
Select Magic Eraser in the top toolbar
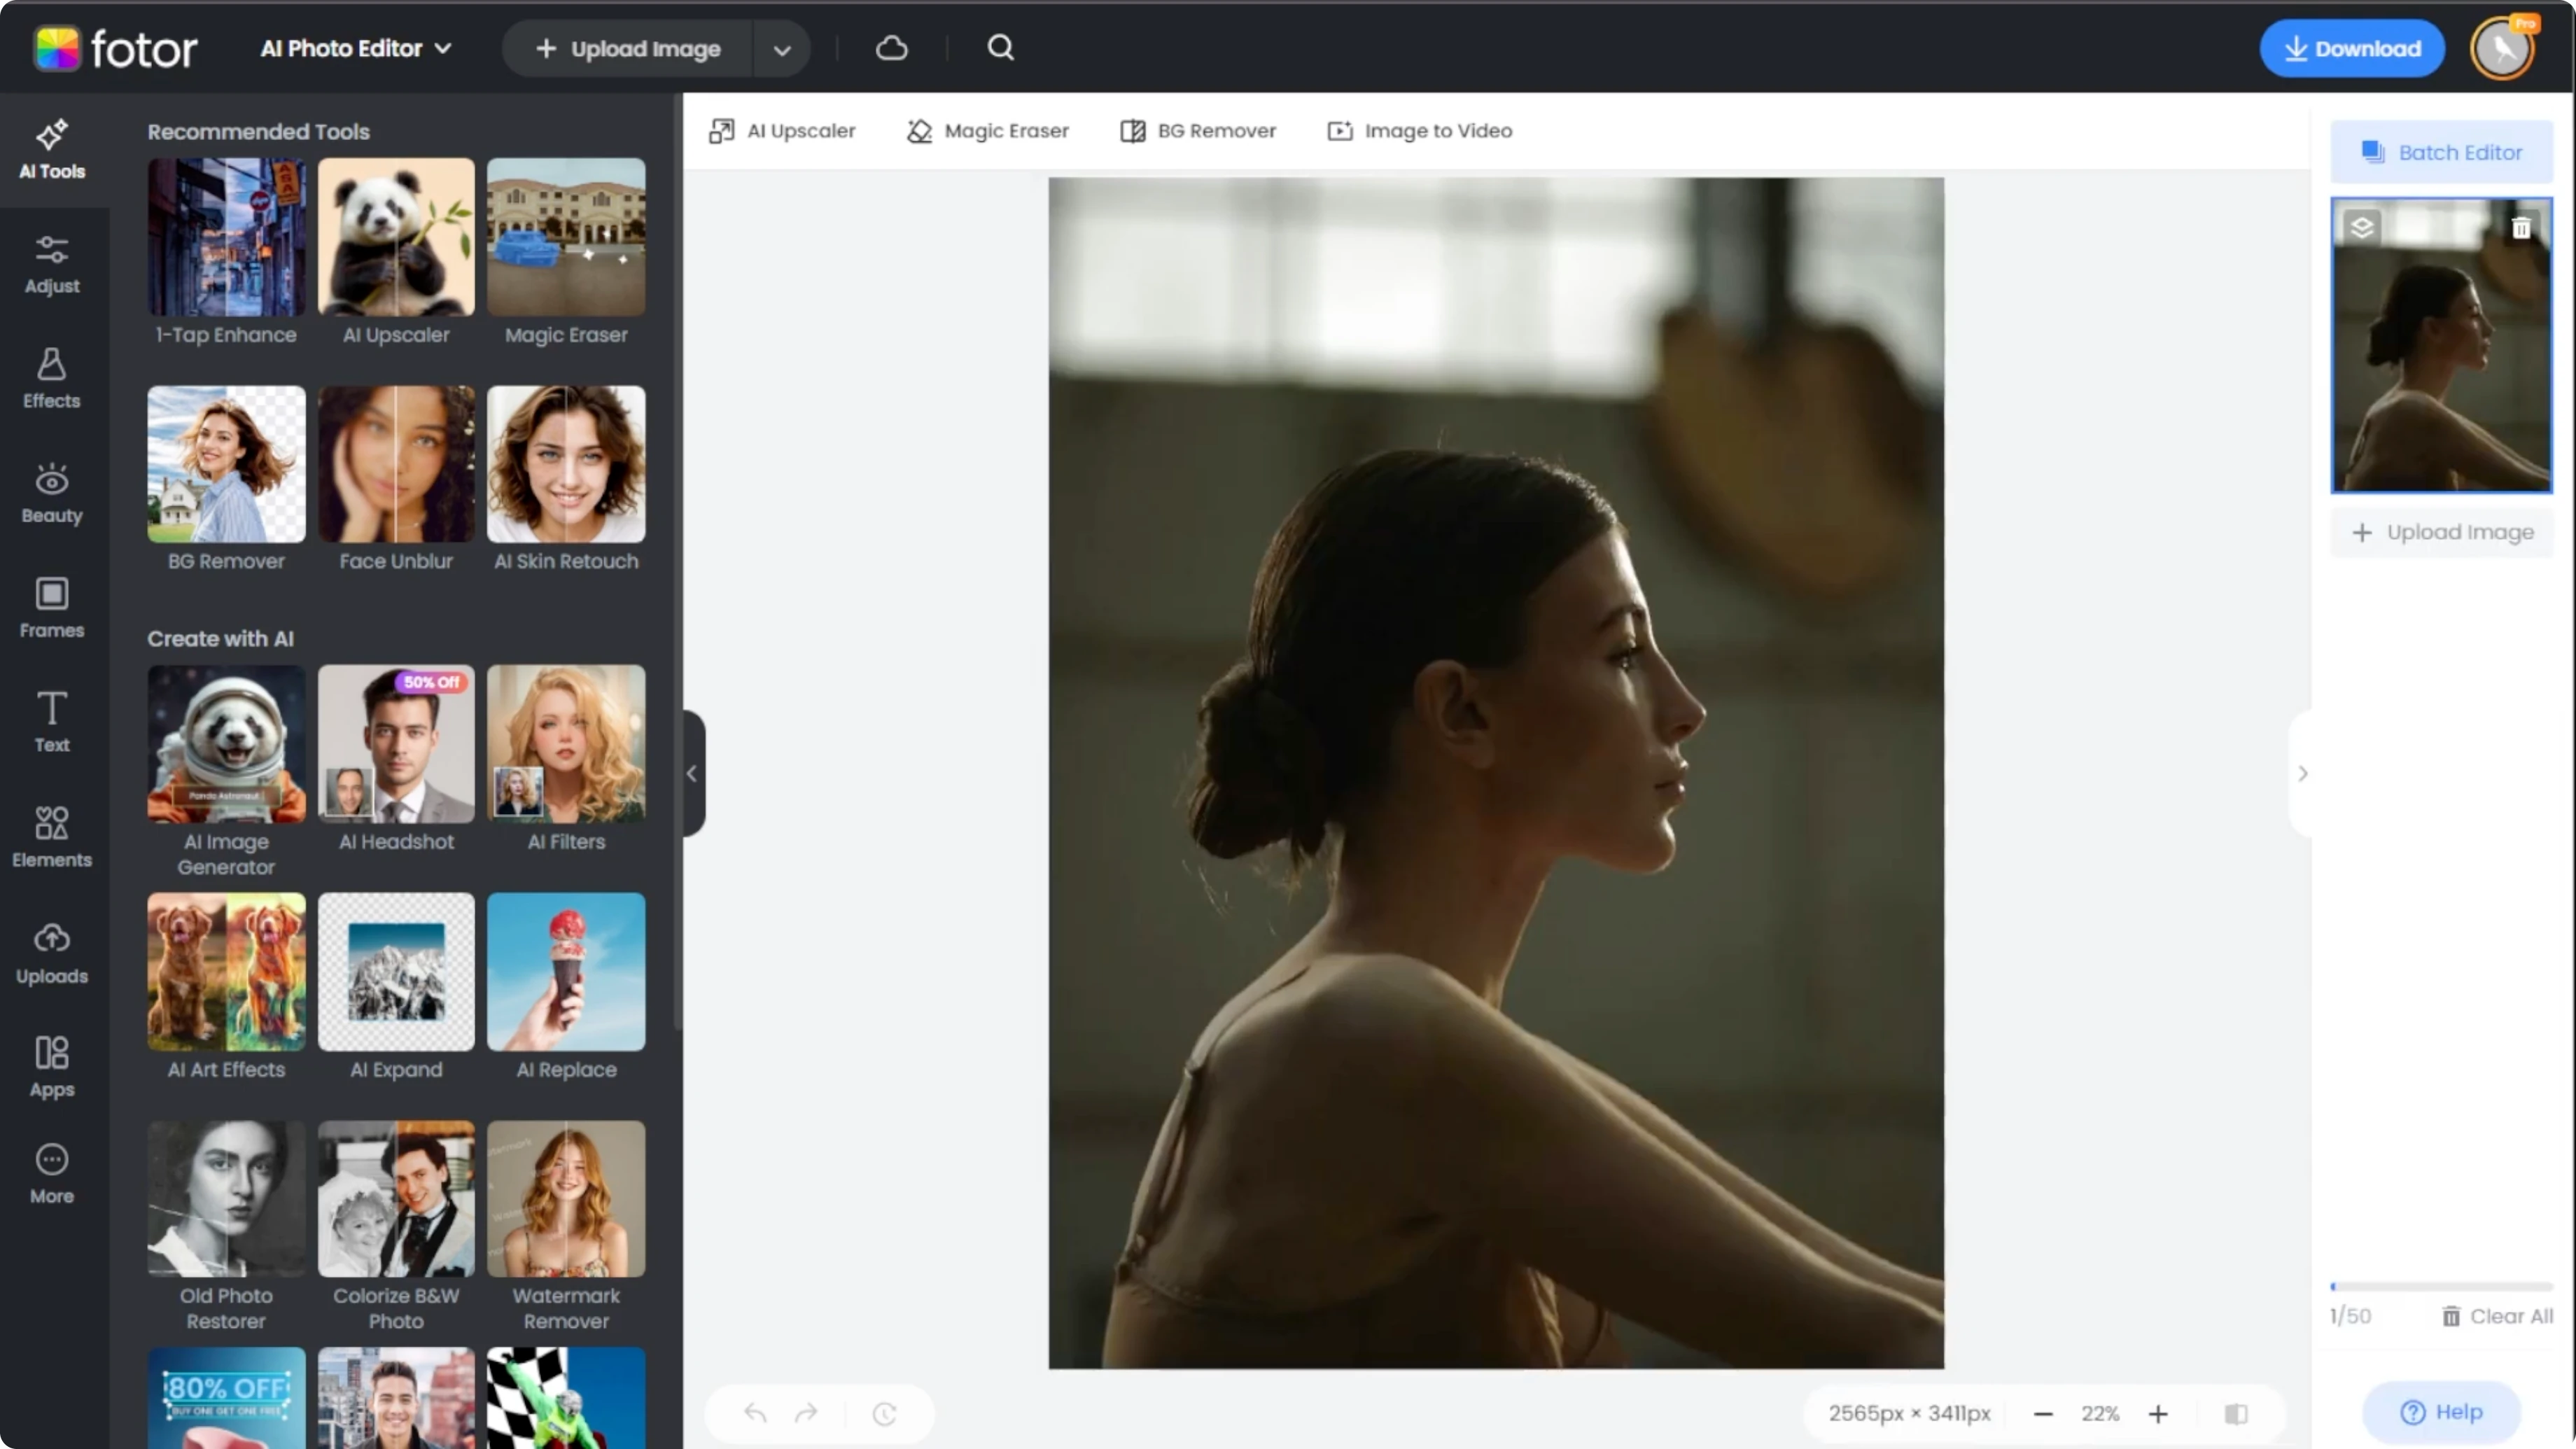coord(988,131)
